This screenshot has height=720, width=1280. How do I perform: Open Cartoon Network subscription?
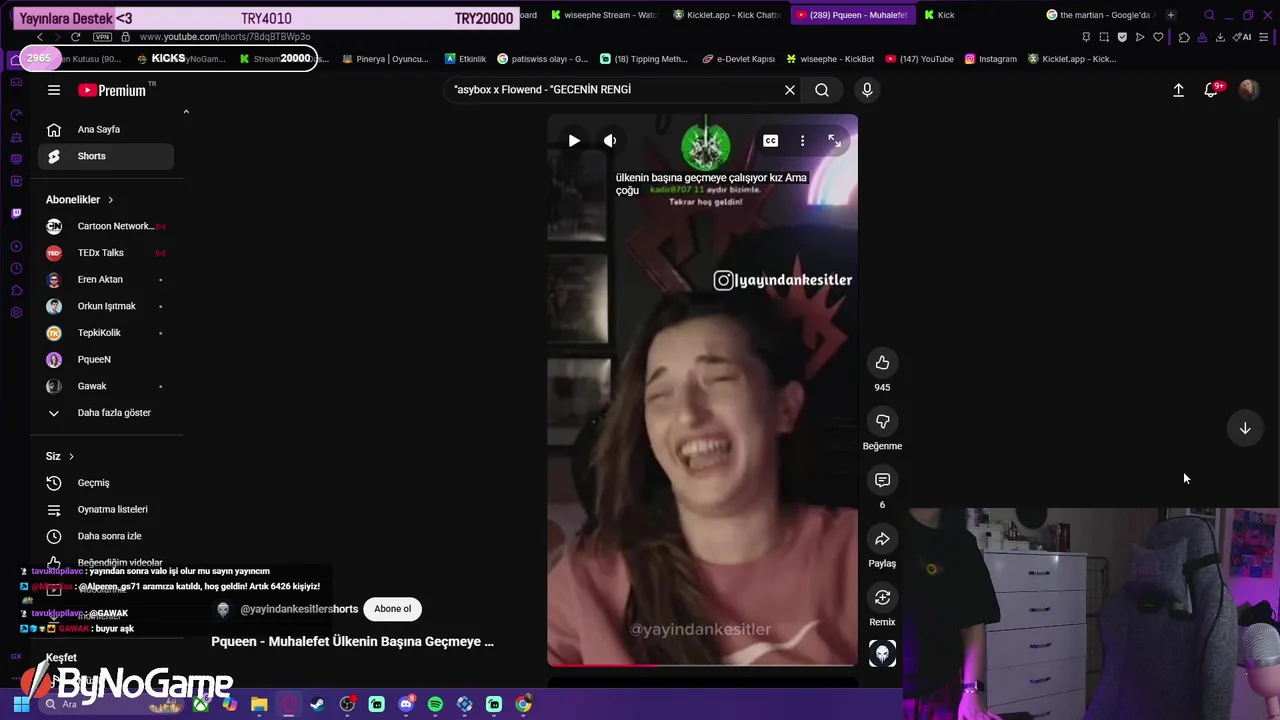106,226
